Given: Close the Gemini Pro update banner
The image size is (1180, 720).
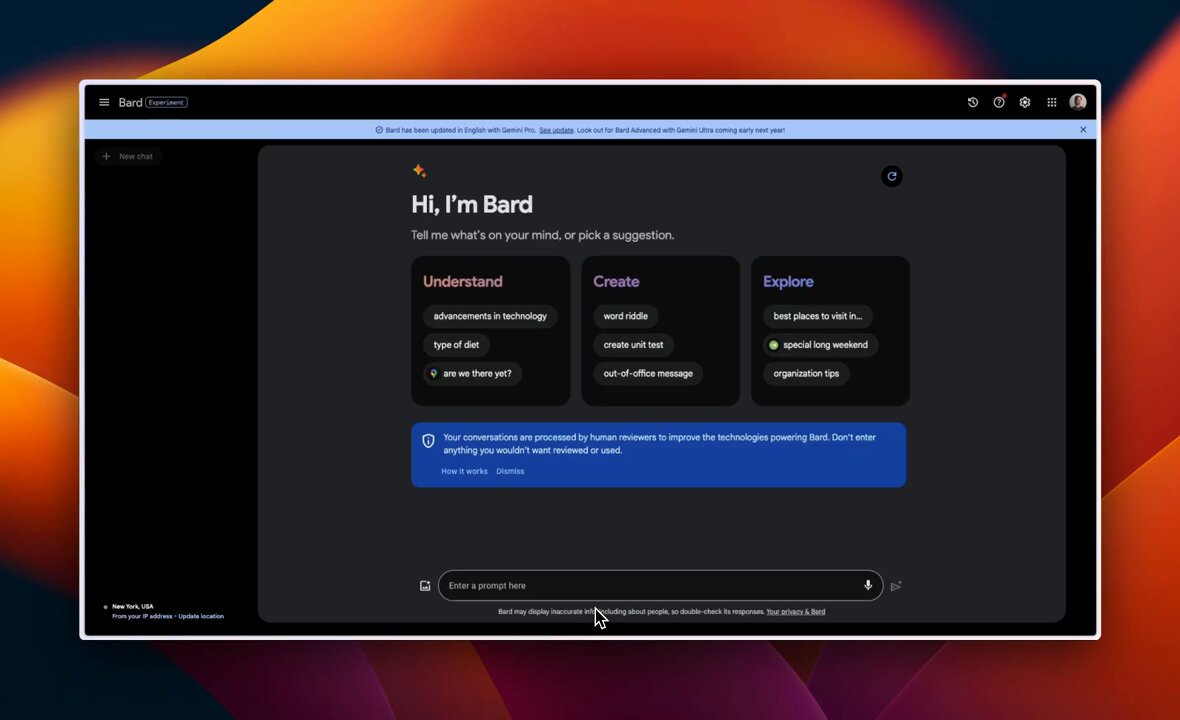Looking at the screenshot, I should (x=1083, y=129).
